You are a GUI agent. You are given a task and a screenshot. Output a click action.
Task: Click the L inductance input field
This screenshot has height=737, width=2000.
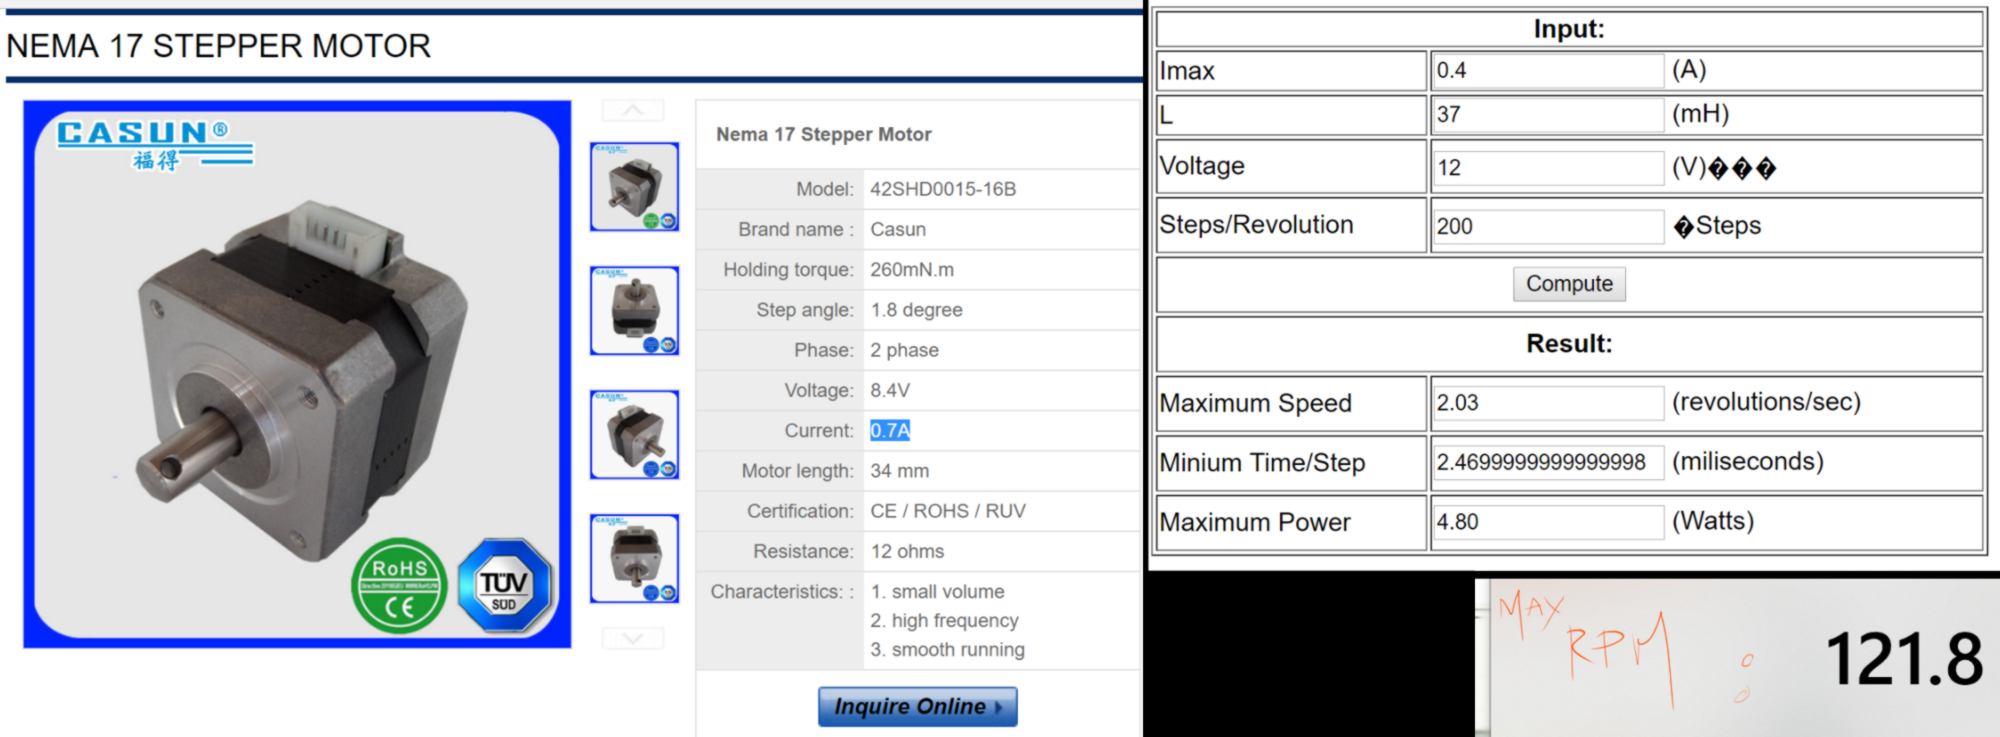point(1547,115)
